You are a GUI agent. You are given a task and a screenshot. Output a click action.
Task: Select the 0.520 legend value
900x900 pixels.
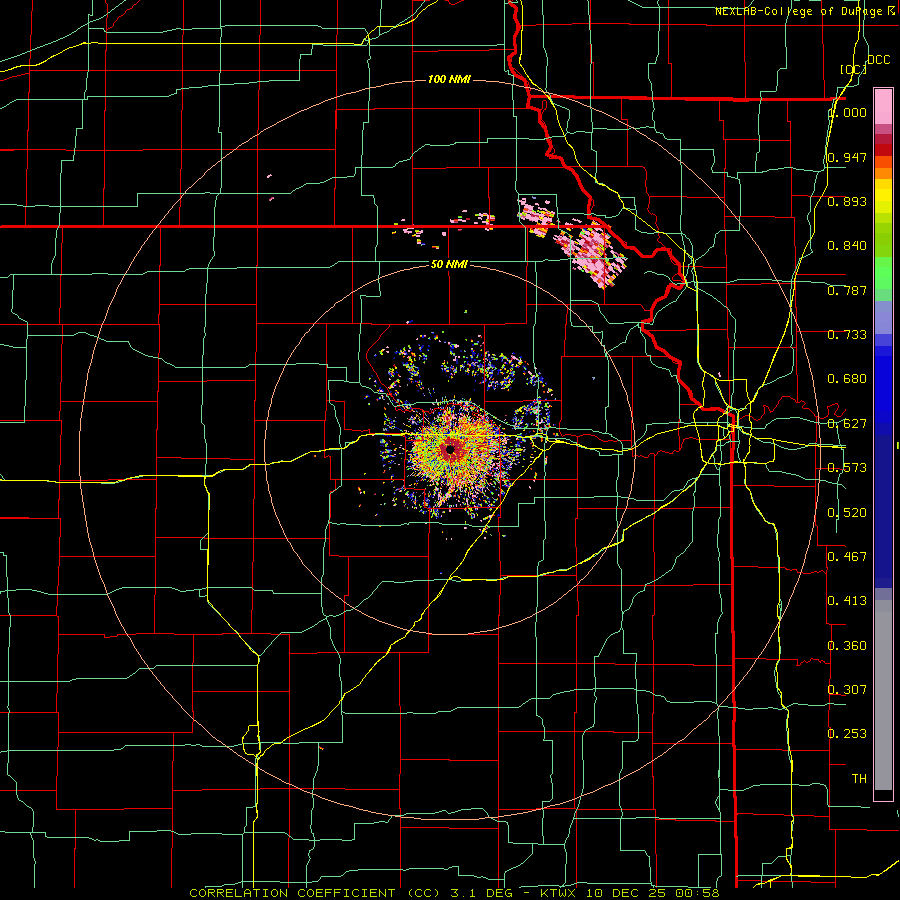coord(847,513)
